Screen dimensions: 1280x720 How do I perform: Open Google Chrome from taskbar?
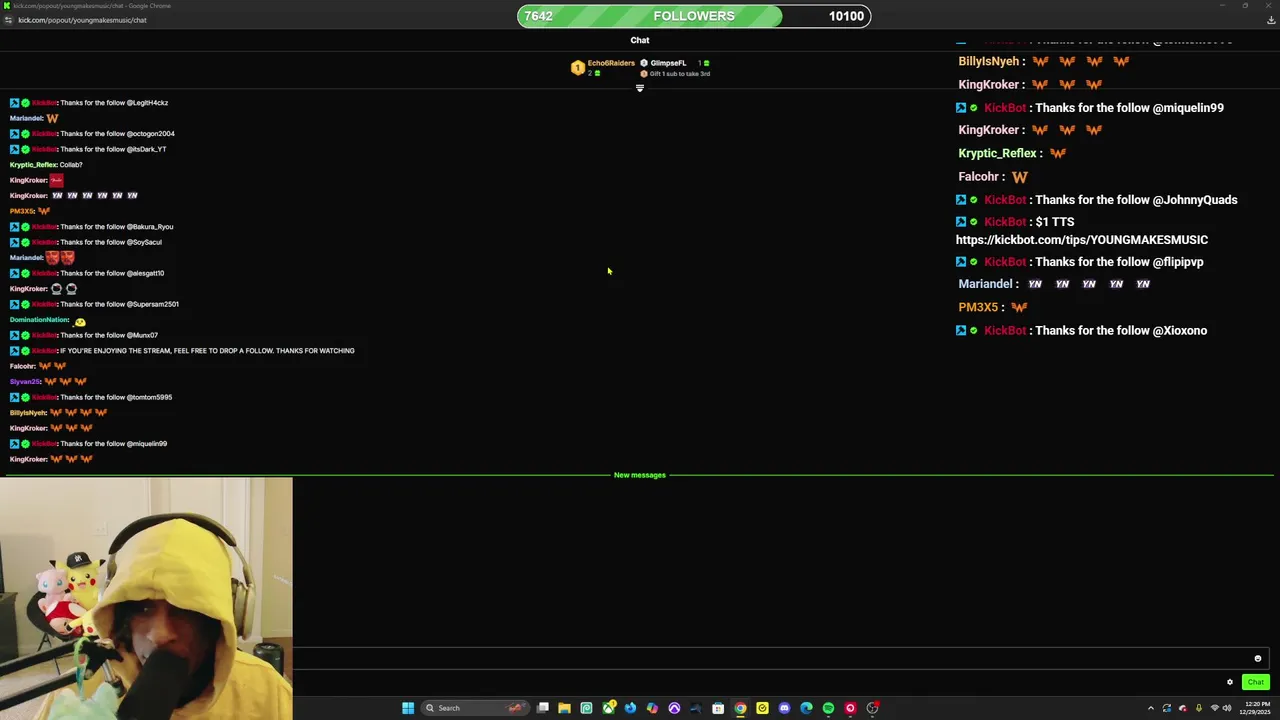point(740,708)
